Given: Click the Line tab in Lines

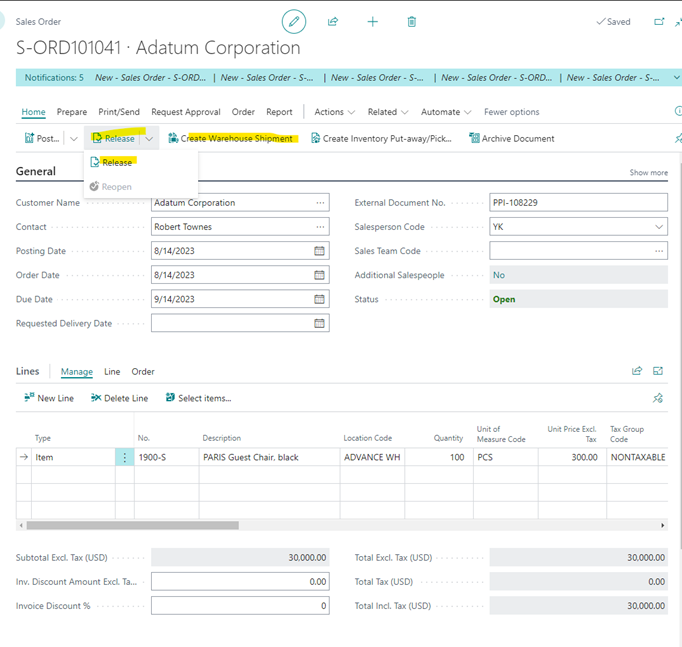Looking at the screenshot, I should (112, 371).
